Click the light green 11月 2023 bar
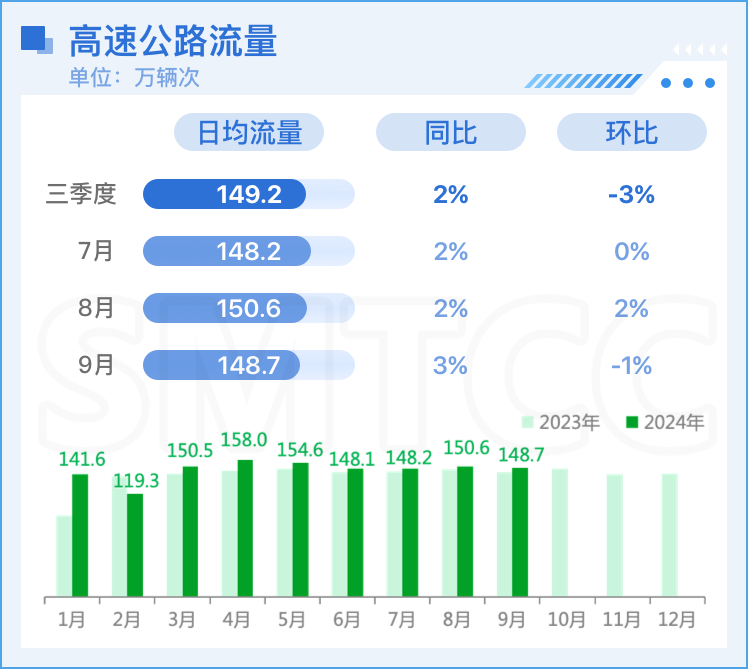 [x=615, y=535]
